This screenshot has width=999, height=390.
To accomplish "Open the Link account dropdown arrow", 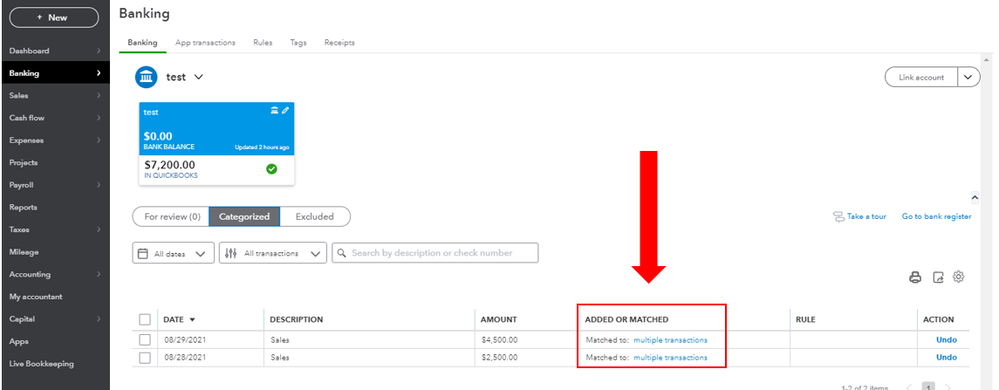I will pos(968,77).
